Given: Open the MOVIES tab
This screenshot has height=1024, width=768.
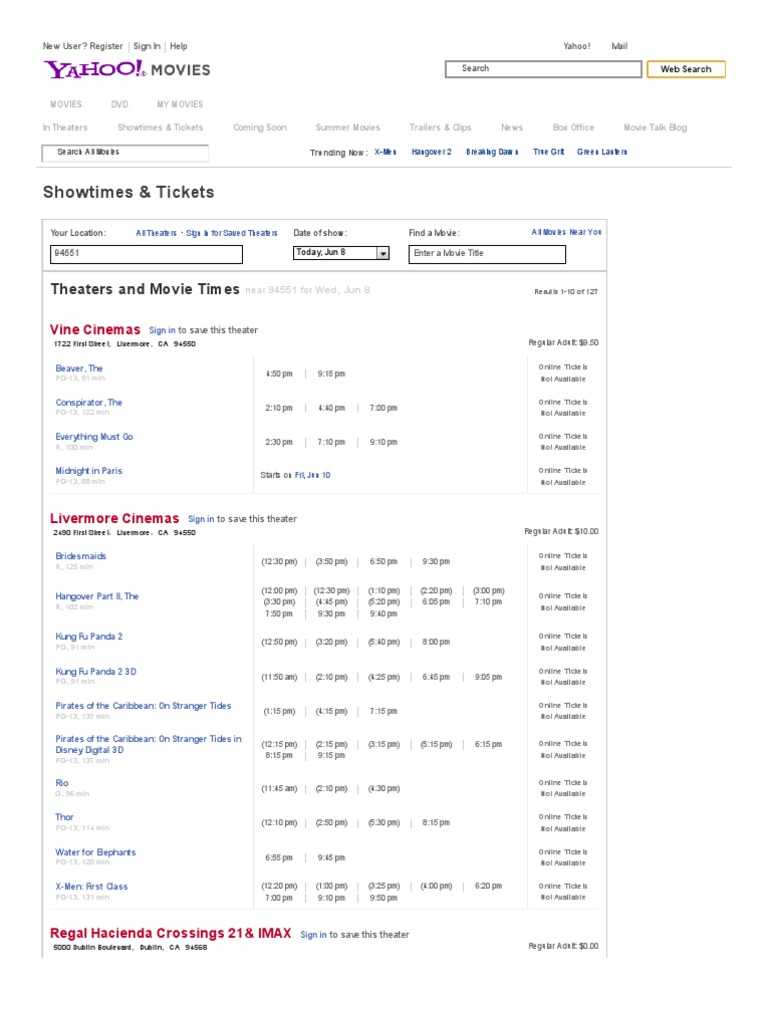Looking at the screenshot, I should pyautogui.click(x=66, y=104).
